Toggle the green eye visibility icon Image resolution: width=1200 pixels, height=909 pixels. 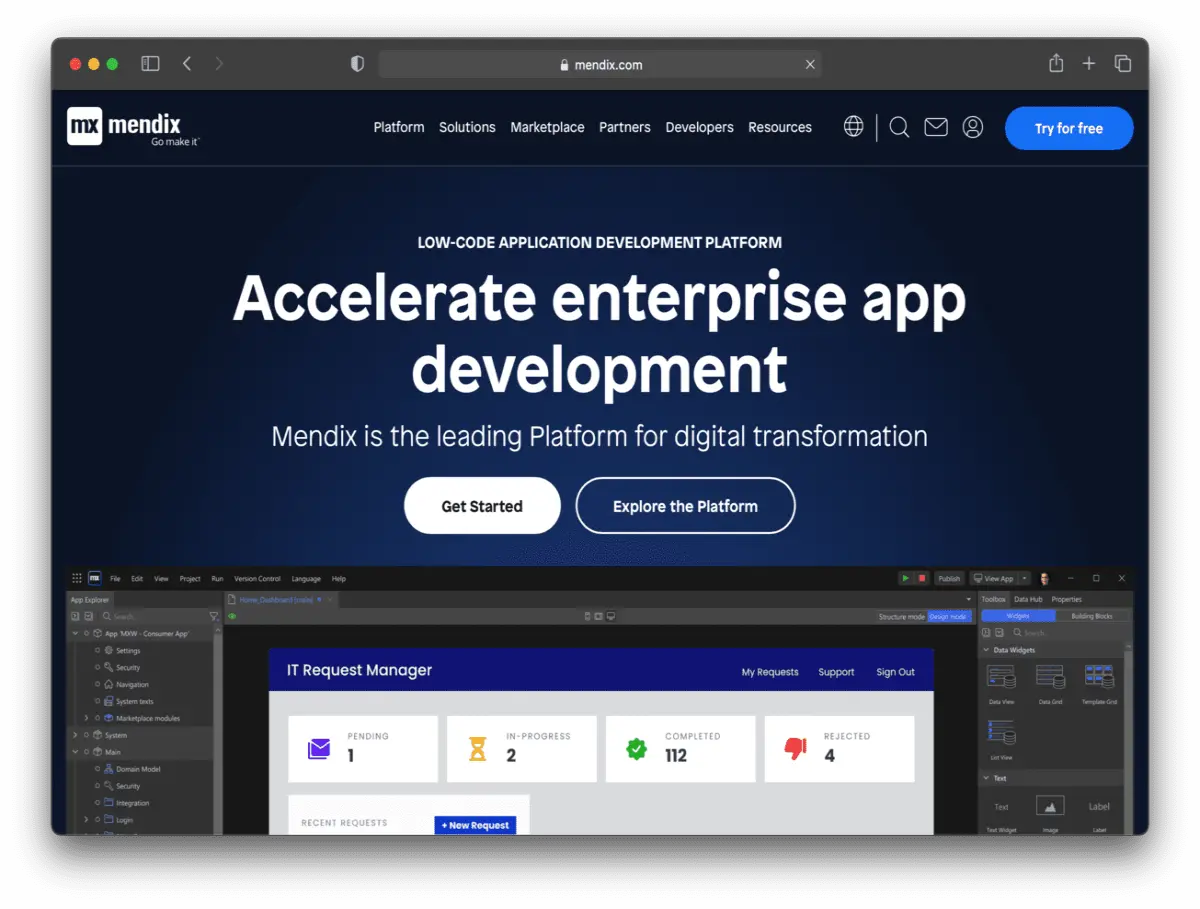tap(232, 617)
